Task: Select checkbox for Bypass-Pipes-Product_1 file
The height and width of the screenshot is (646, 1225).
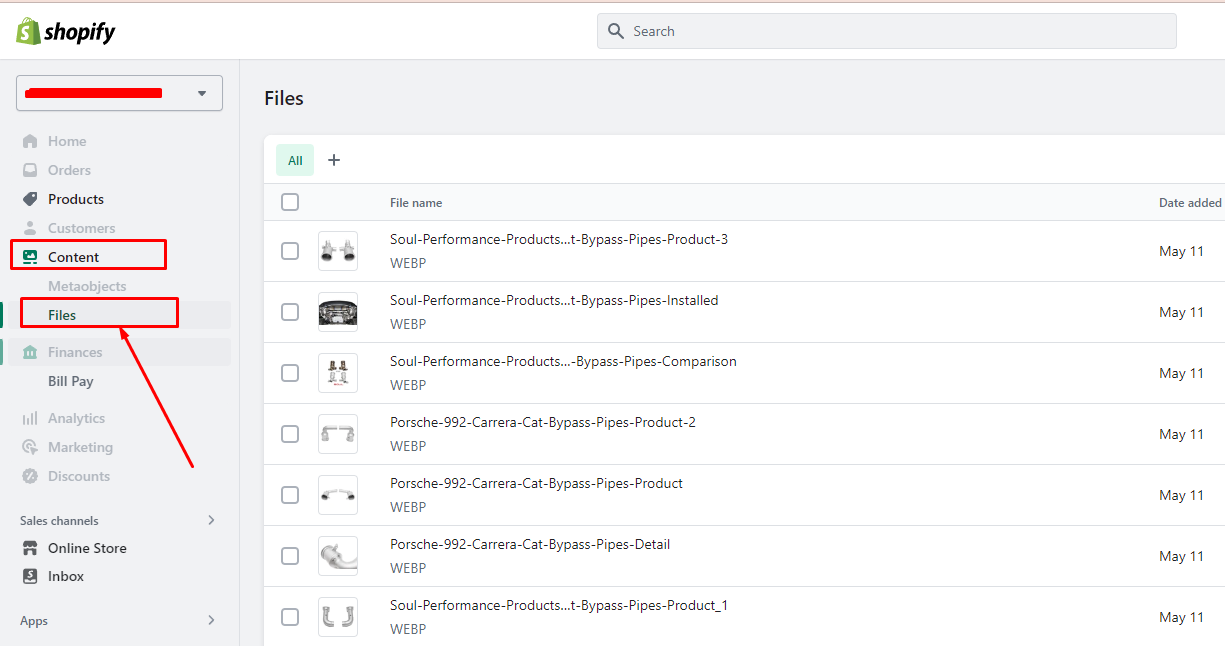Action: pyautogui.click(x=290, y=617)
